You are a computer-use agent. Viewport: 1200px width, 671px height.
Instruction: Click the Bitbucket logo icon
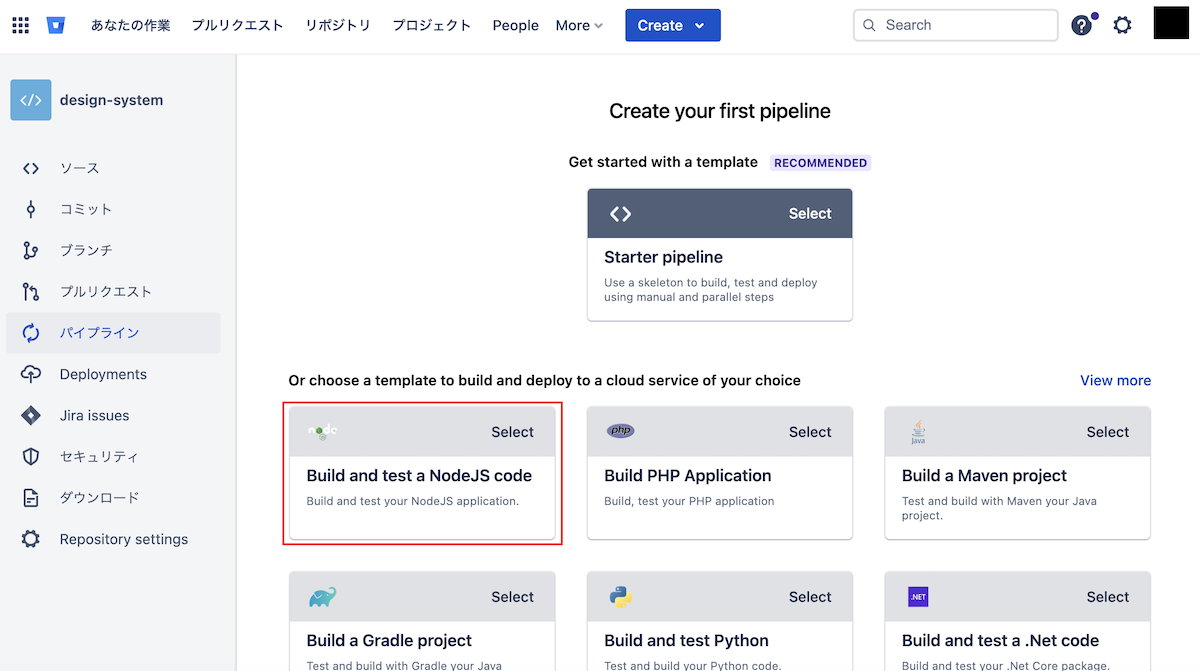tap(55, 25)
